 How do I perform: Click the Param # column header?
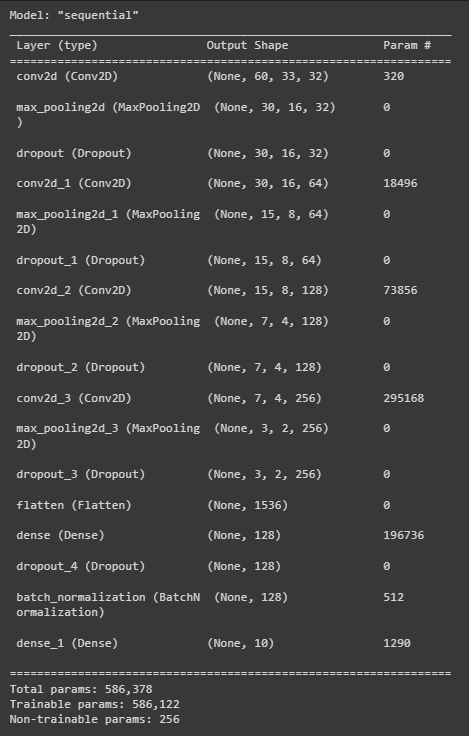pos(407,46)
